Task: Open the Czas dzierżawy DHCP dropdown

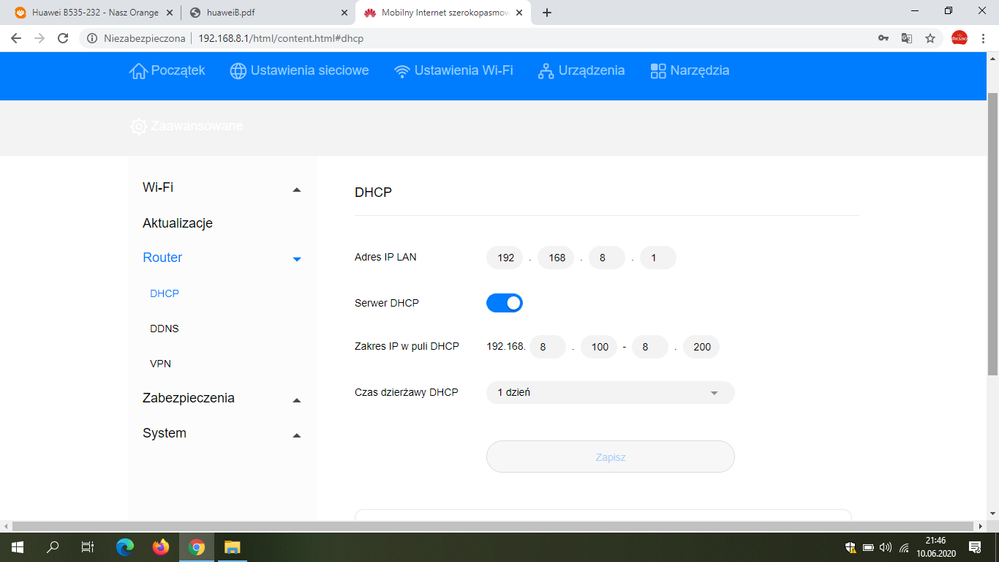Action: coord(610,393)
